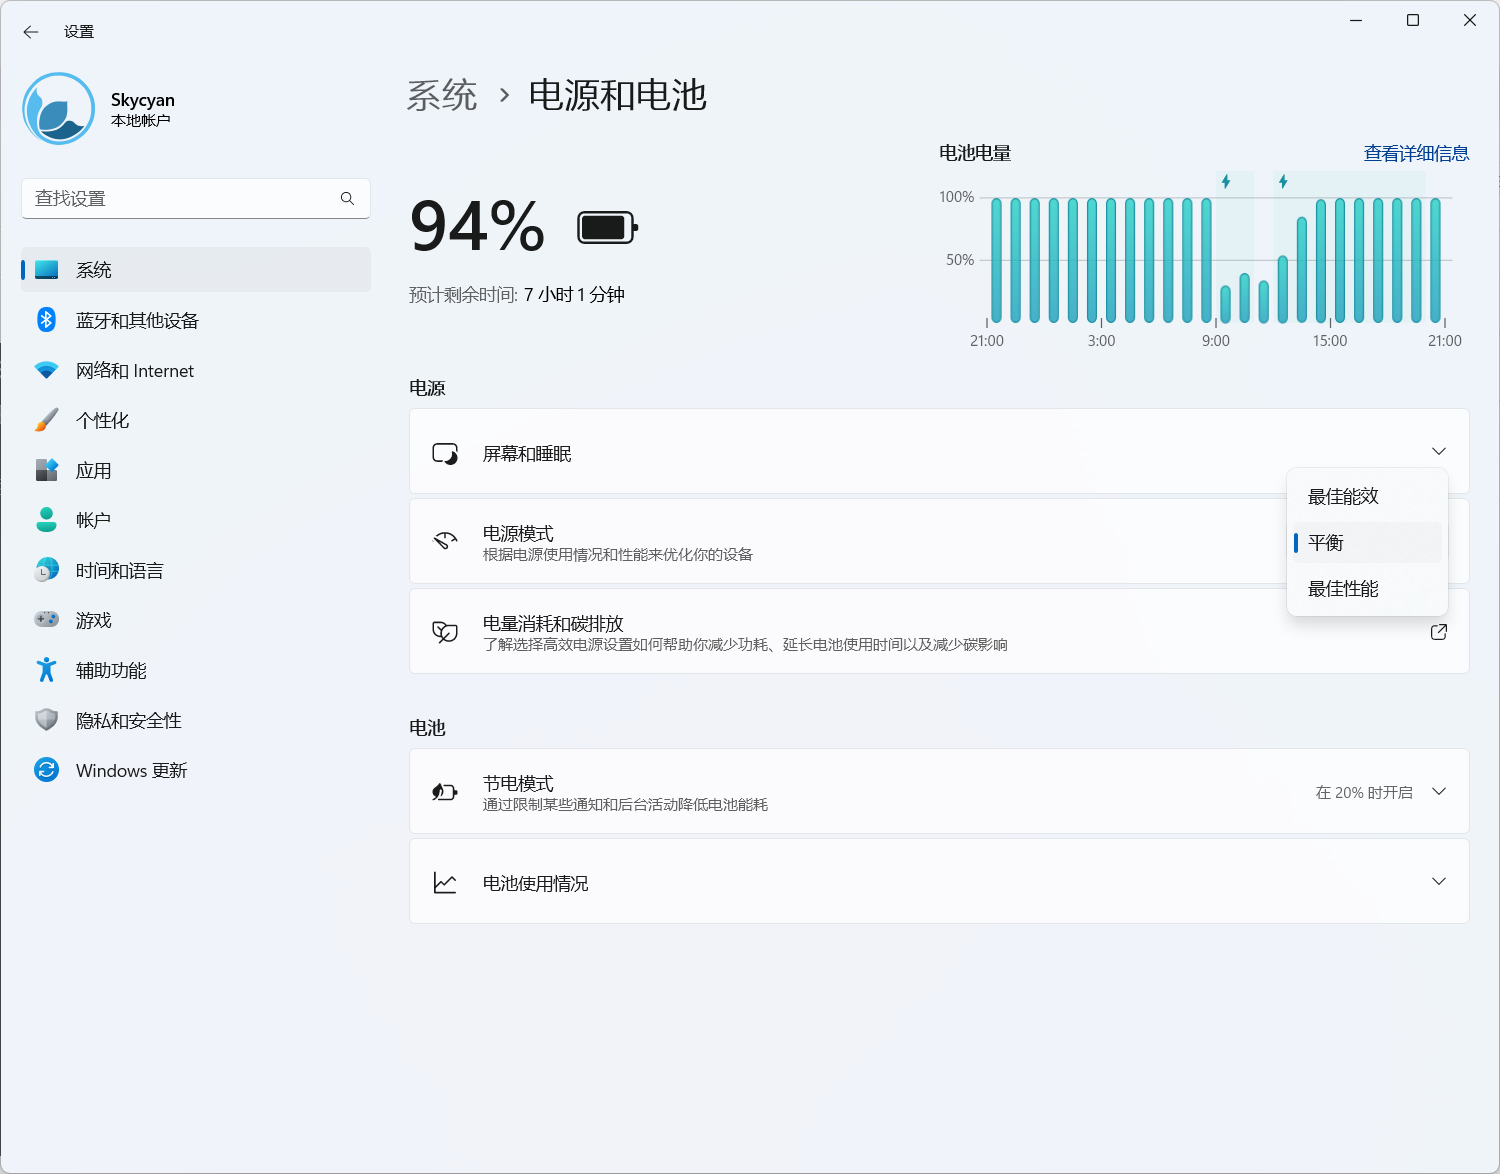Click 电池电量 chart heading
The image size is (1500, 1174).
point(975,153)
